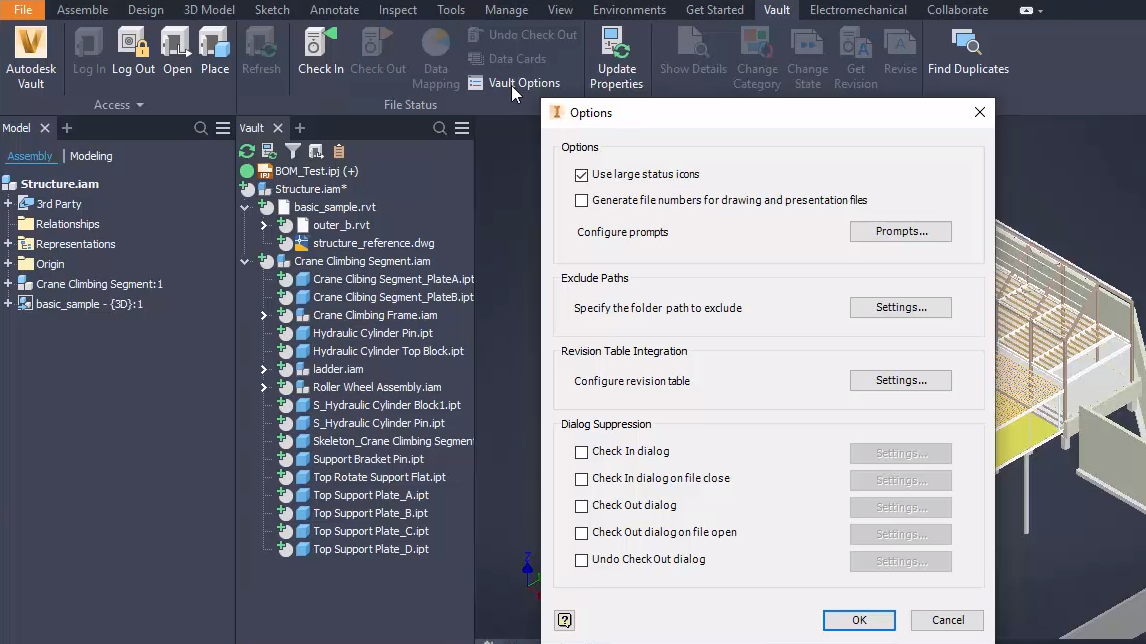
Task: Close the Vault browser tab
Action: [278, 129]
